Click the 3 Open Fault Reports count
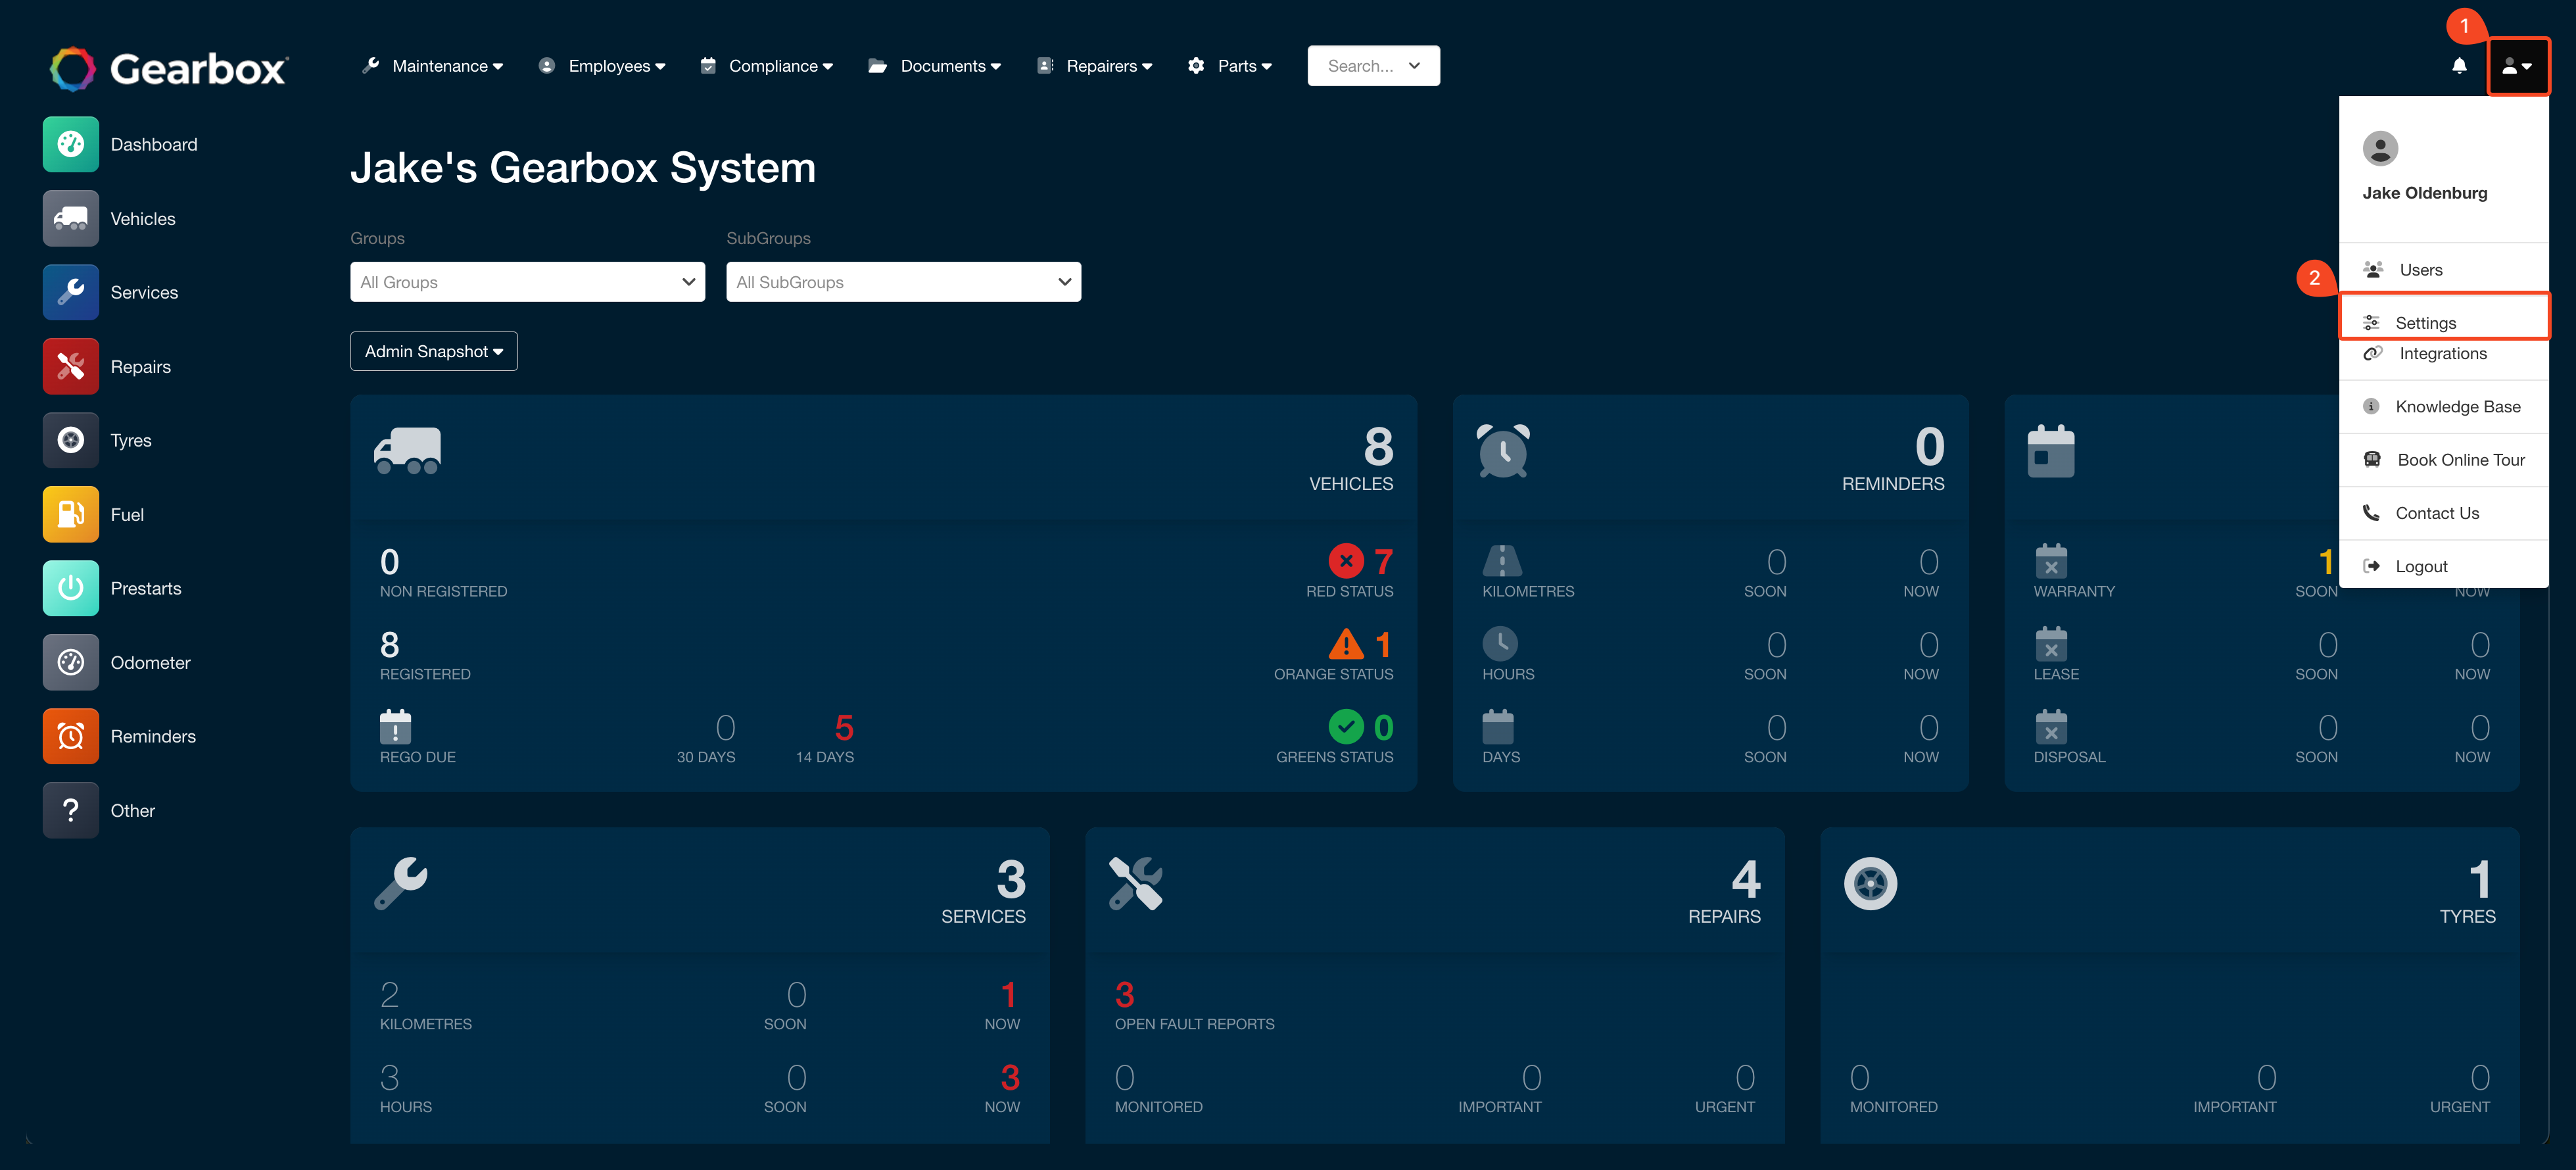The height and width of the screenshot is (1170, 2576). (x=1124, y=995)
